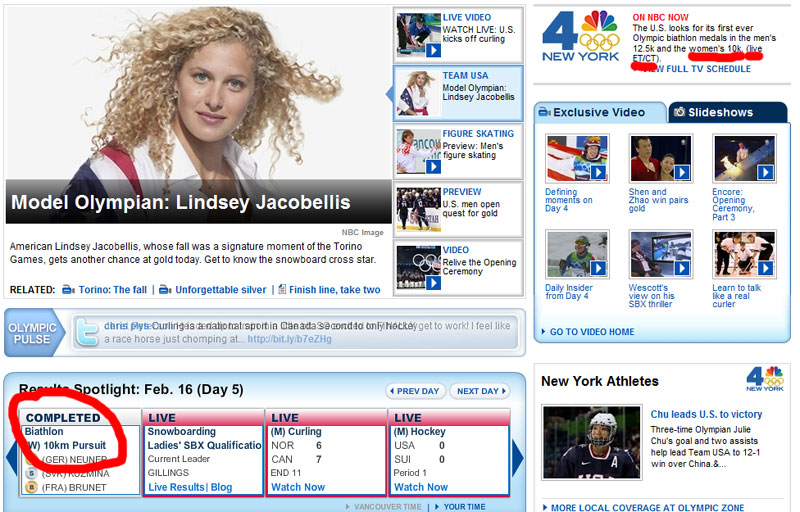Play the U.S. curling live video thumbnail
The width and height of the screenshot is (800, 512).
tap(418, 35)
